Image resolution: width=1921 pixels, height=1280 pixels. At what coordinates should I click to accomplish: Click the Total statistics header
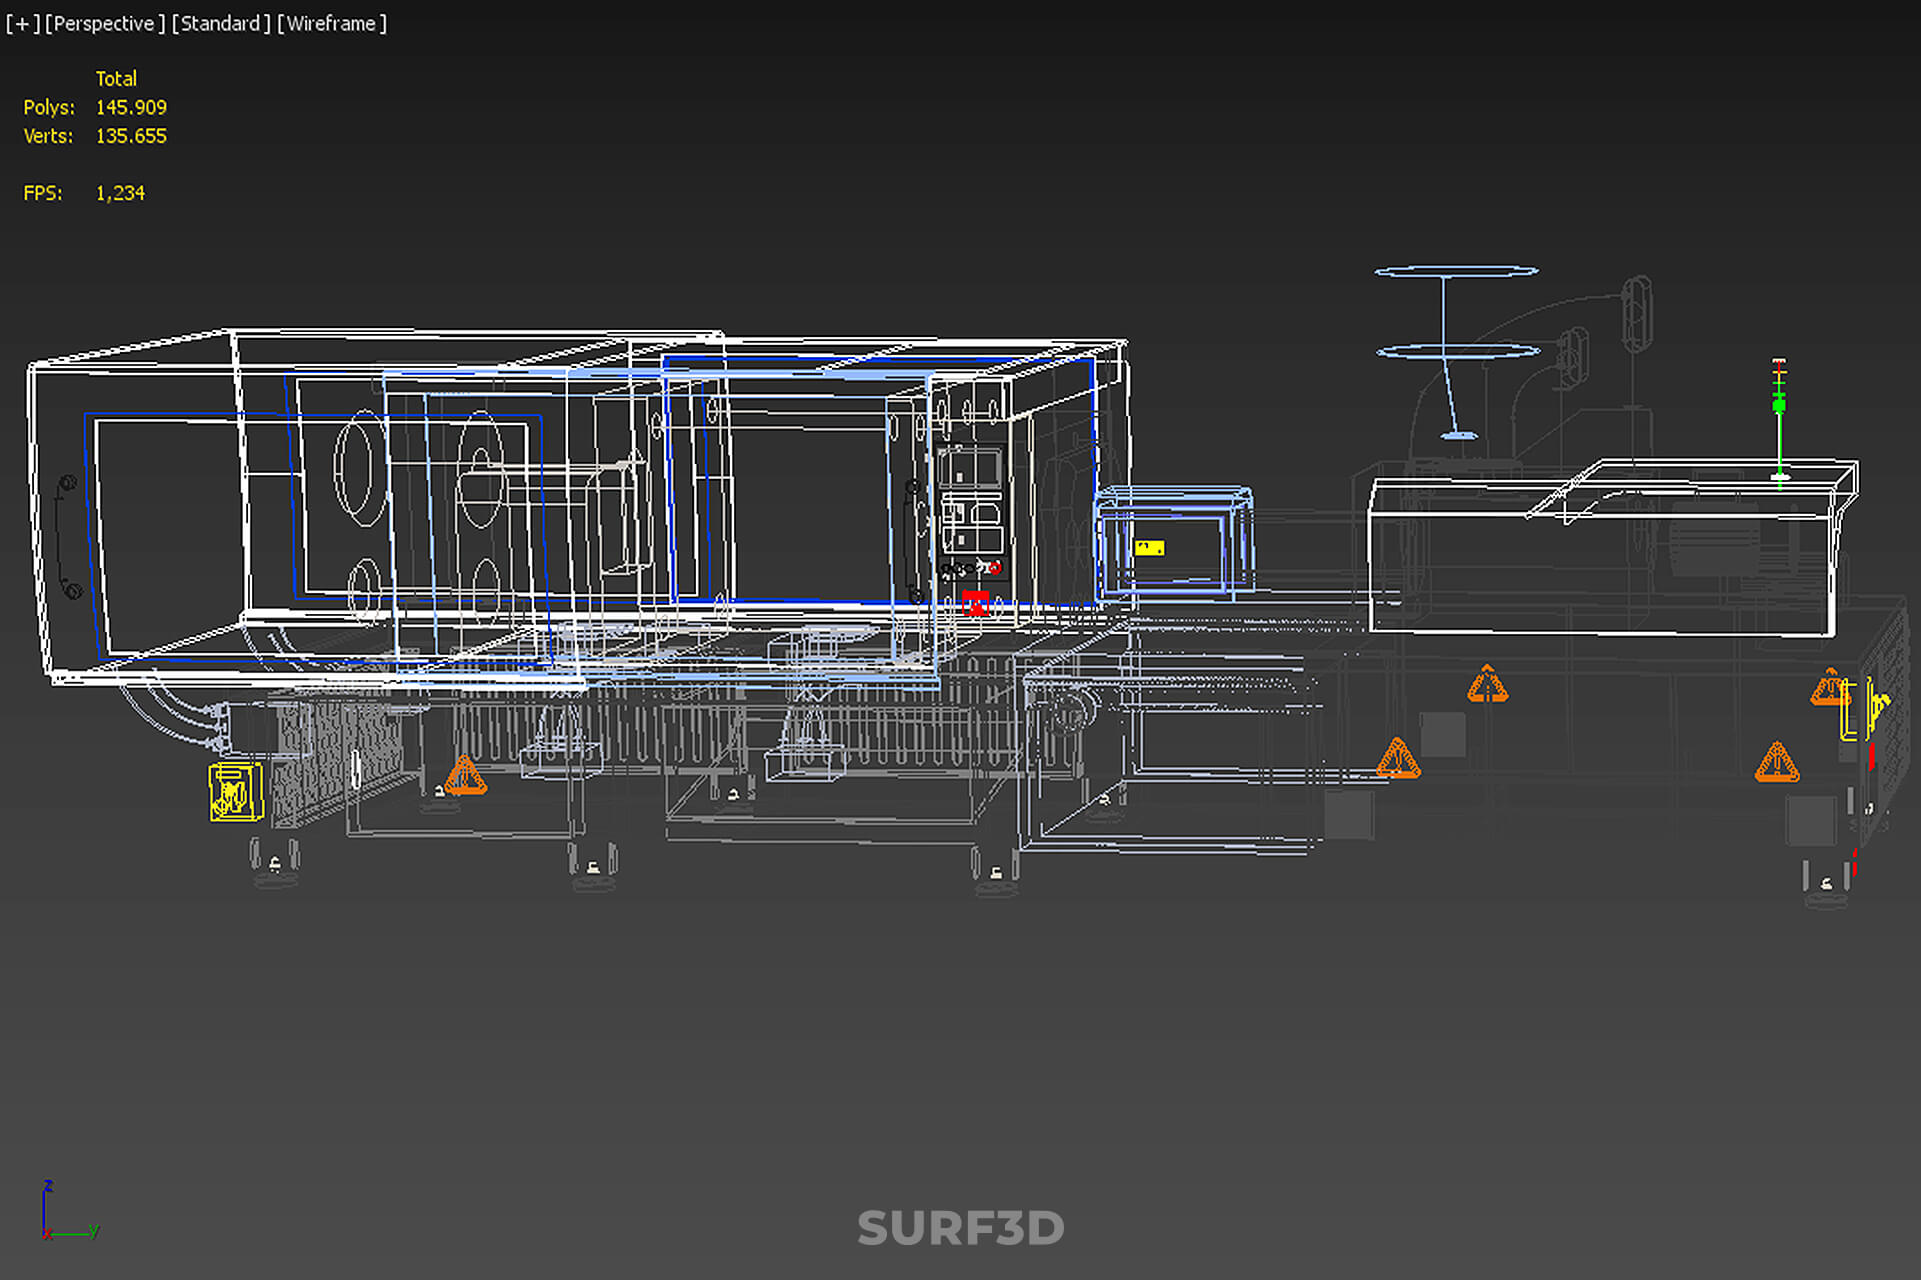(x=116, y=78)
